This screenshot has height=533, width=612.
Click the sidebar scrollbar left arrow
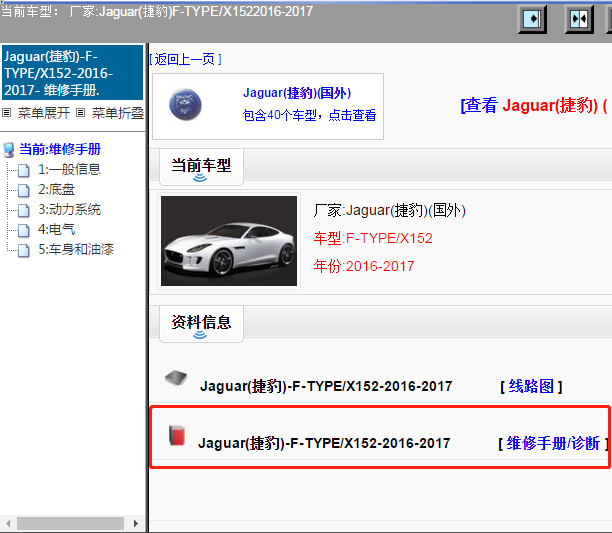click(8, 523)
